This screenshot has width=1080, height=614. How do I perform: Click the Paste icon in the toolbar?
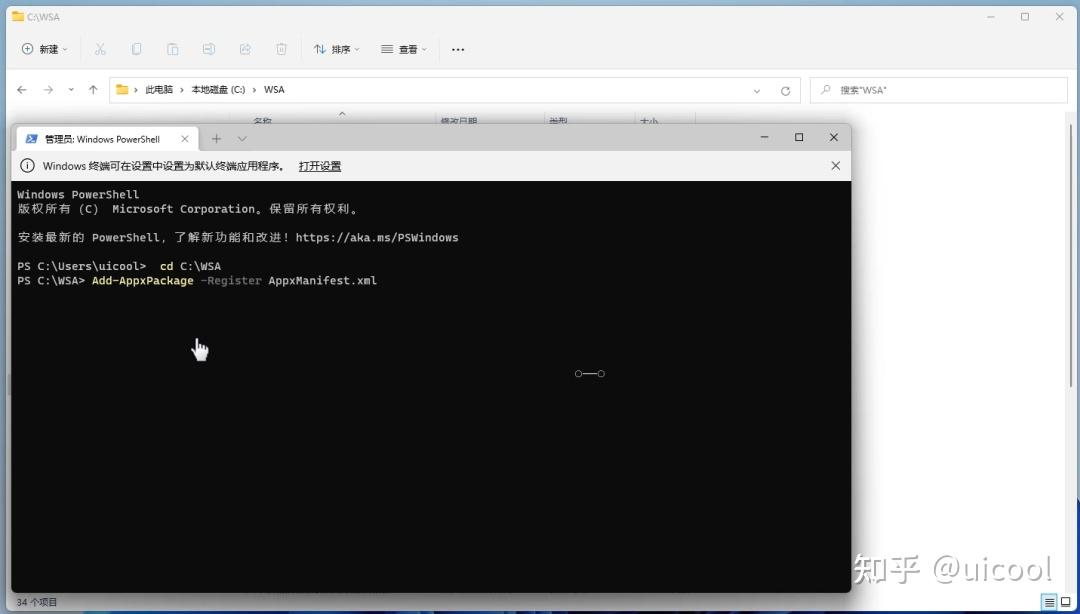(x=172, y=48)
